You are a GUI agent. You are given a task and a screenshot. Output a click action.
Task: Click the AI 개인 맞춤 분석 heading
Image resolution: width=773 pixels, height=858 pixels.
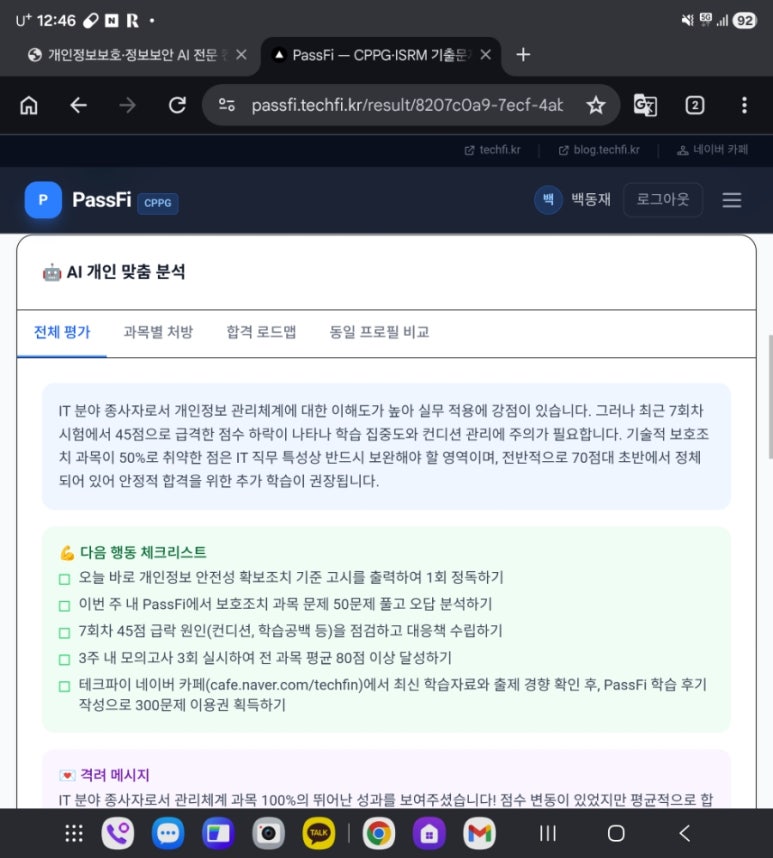(126, 271)
